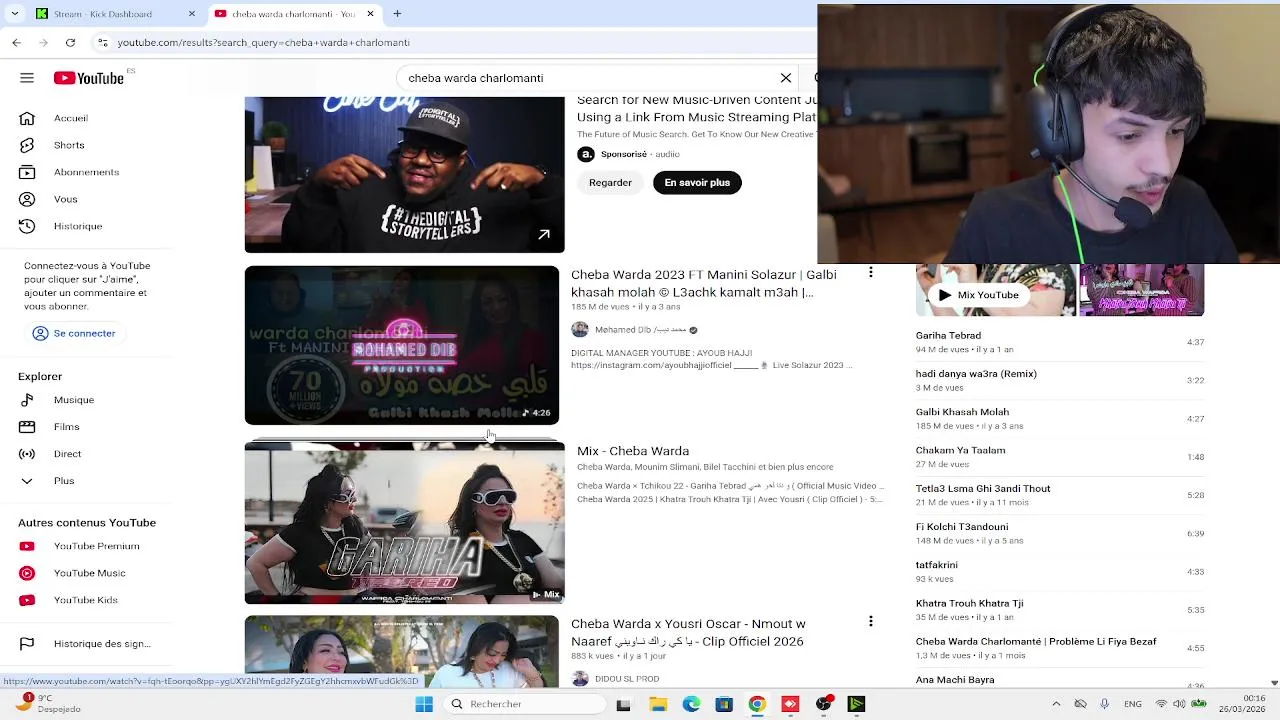Open the Vous sidebar entry
The width and height of the screenshot is (1280, 720).
[x=65, y=200]
